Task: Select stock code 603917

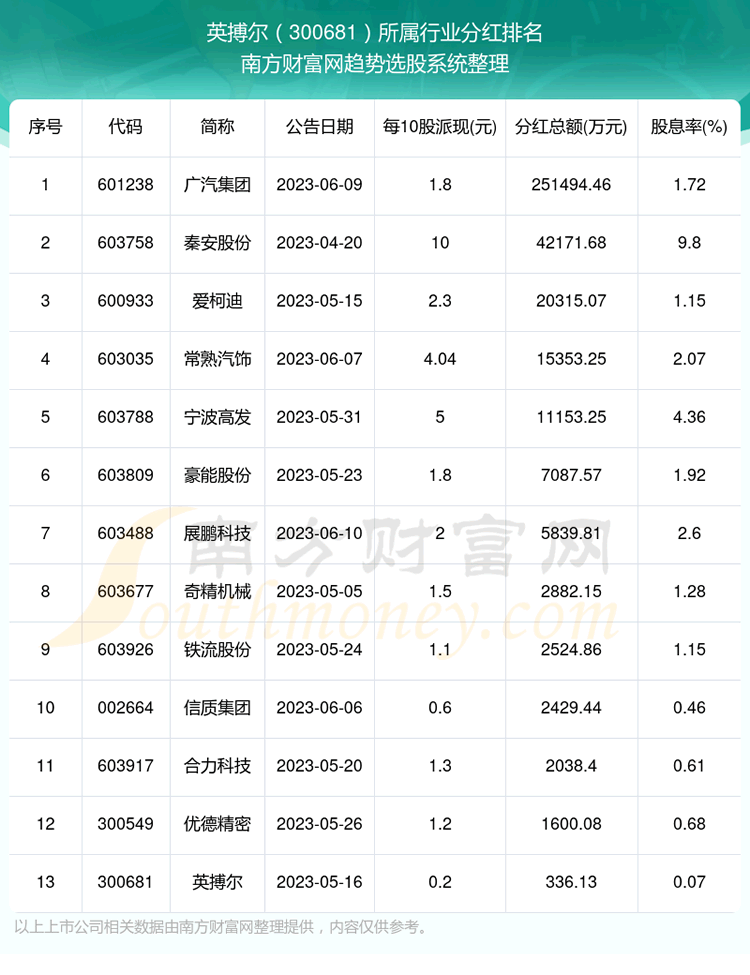Action: pos(126,765)
